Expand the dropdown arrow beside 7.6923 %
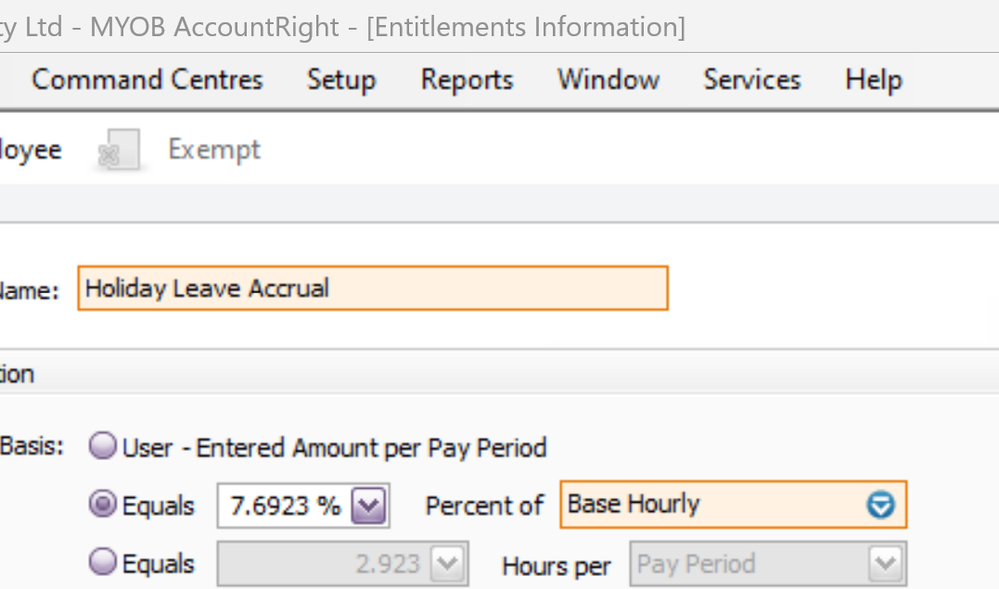Screen dimensions: 999x589 (369, 506)
